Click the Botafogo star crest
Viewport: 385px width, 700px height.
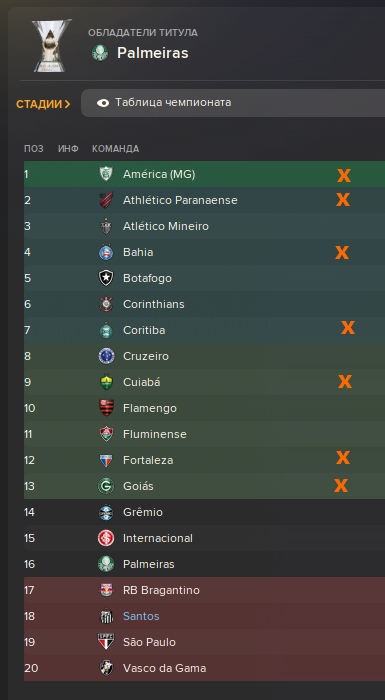(106, 278)
